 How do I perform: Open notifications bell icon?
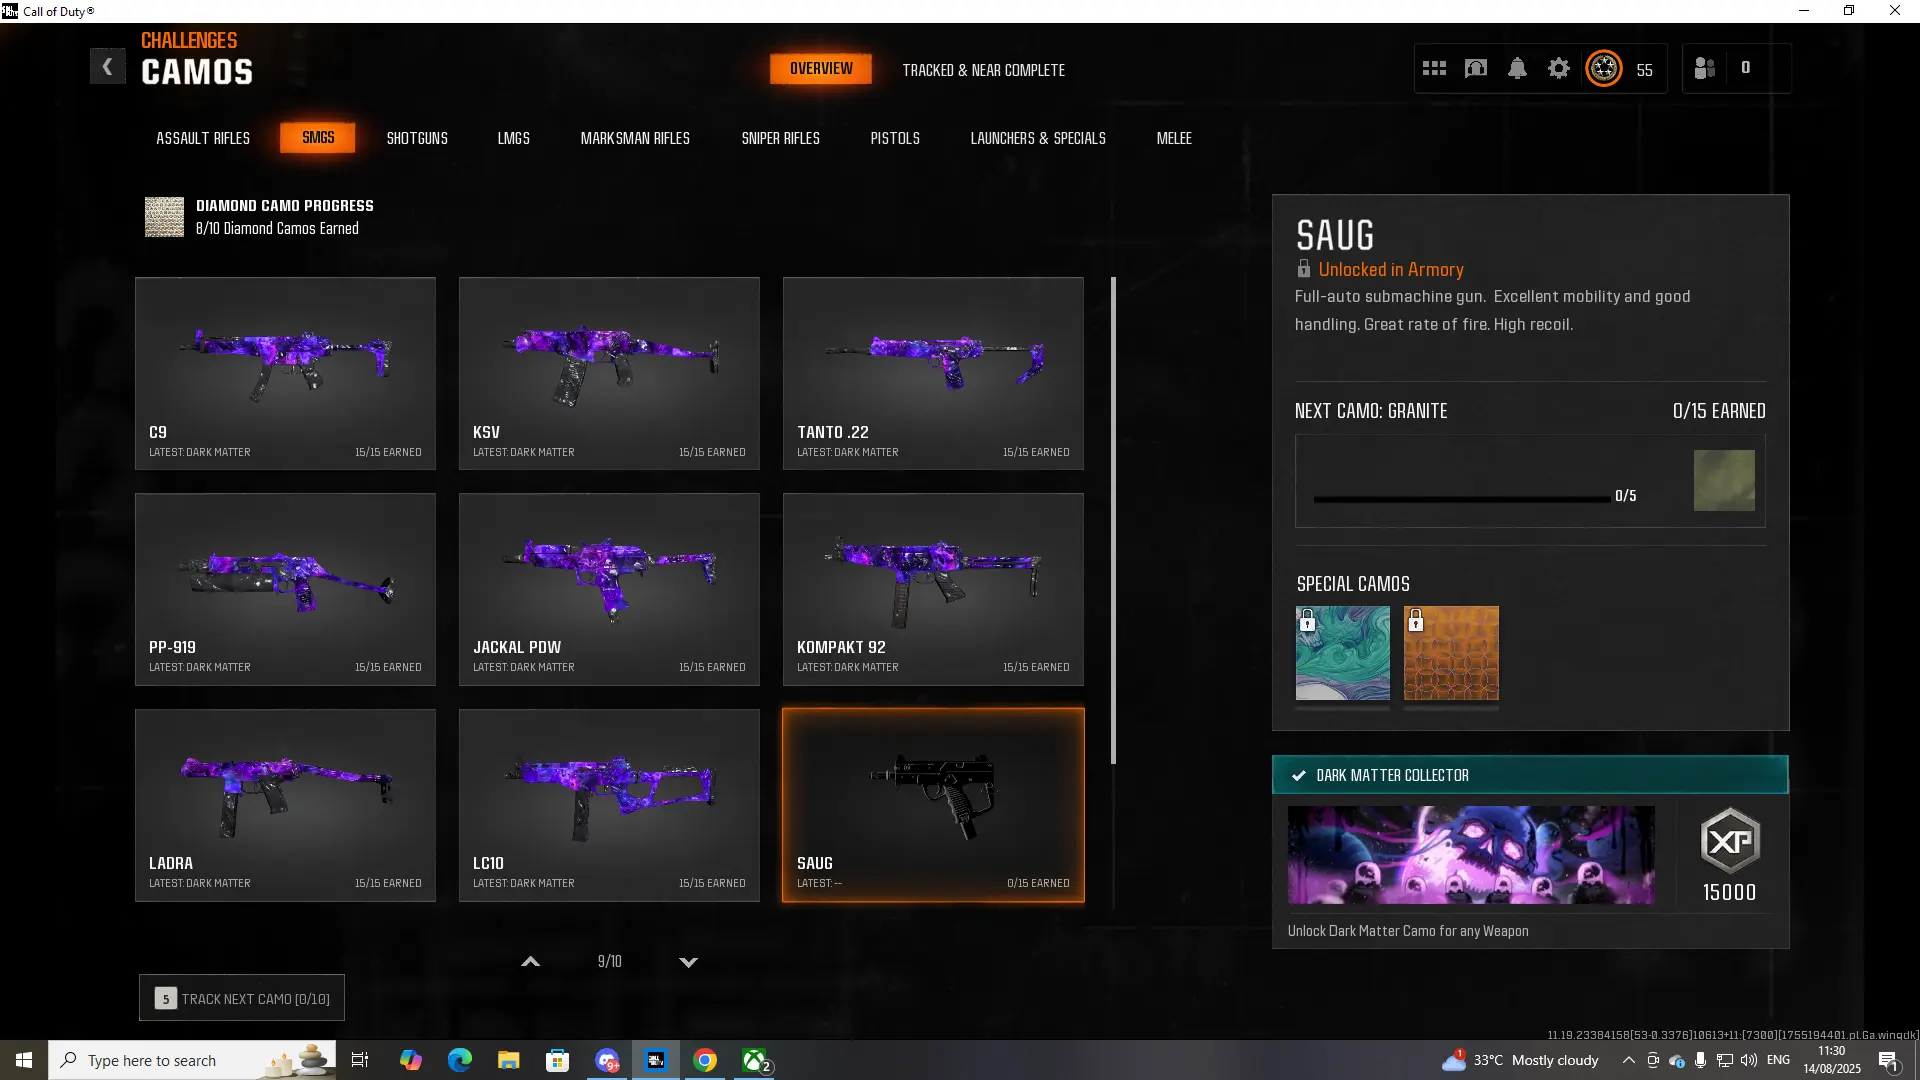tap(1517, 68)
